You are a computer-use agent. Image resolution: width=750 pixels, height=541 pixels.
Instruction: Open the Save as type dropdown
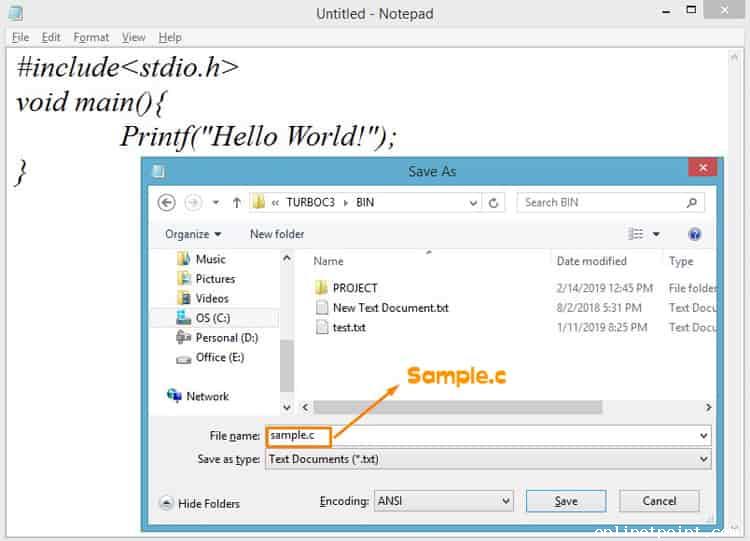(488, 459)
